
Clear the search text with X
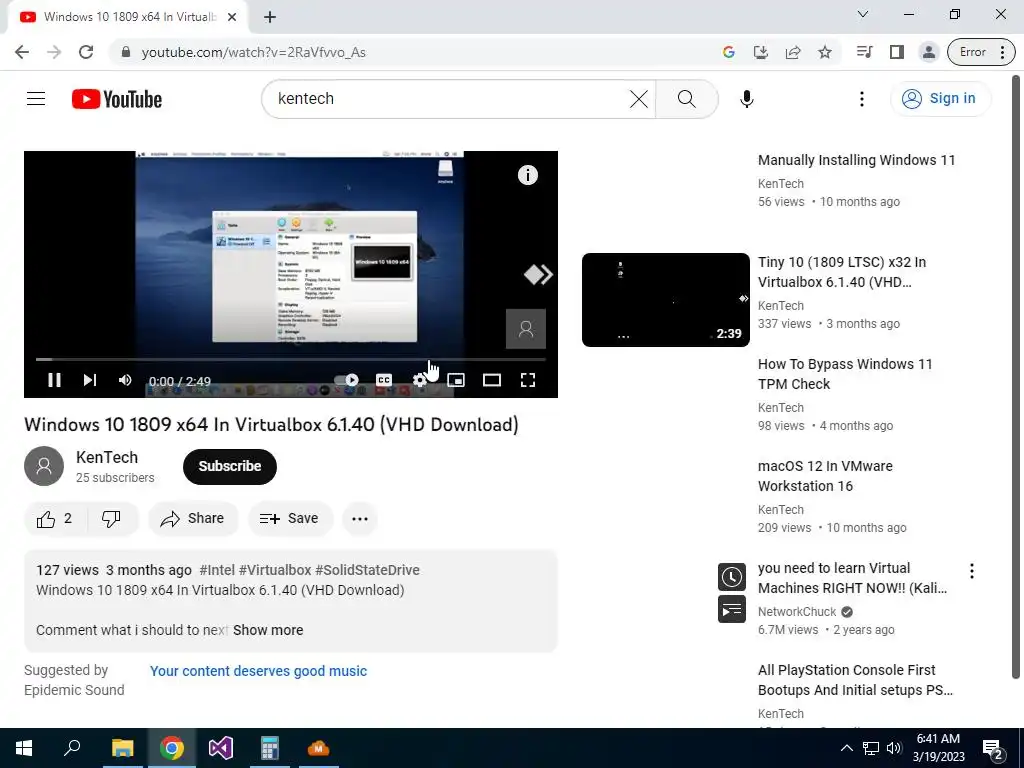639,99
